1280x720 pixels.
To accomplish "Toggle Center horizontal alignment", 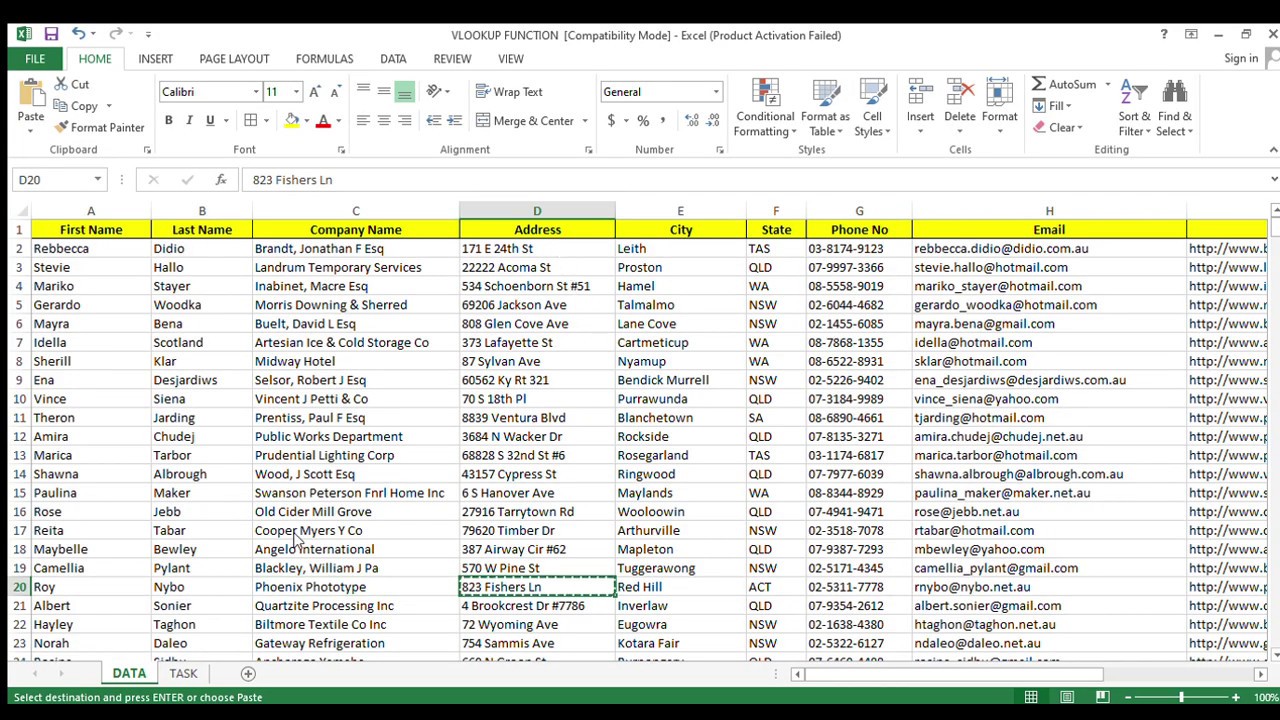I will [x=384, y=121].
